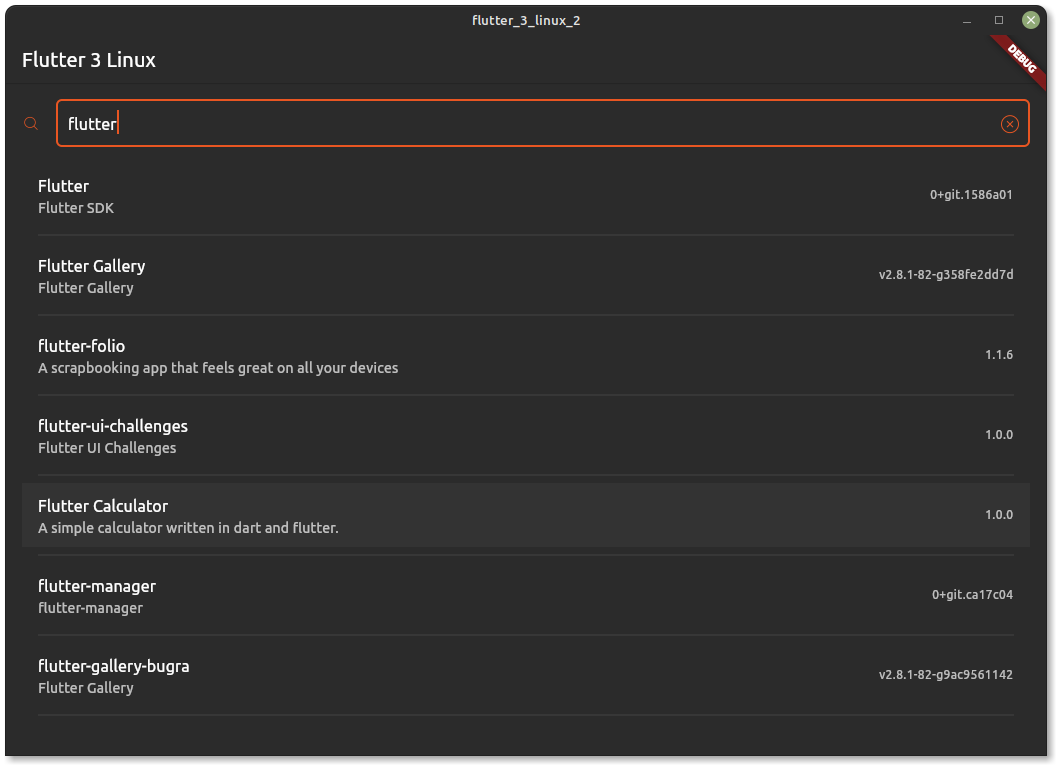Select the flutter-manager entry
Viewport: 1056px width, 765px height.
pos(525,596)
